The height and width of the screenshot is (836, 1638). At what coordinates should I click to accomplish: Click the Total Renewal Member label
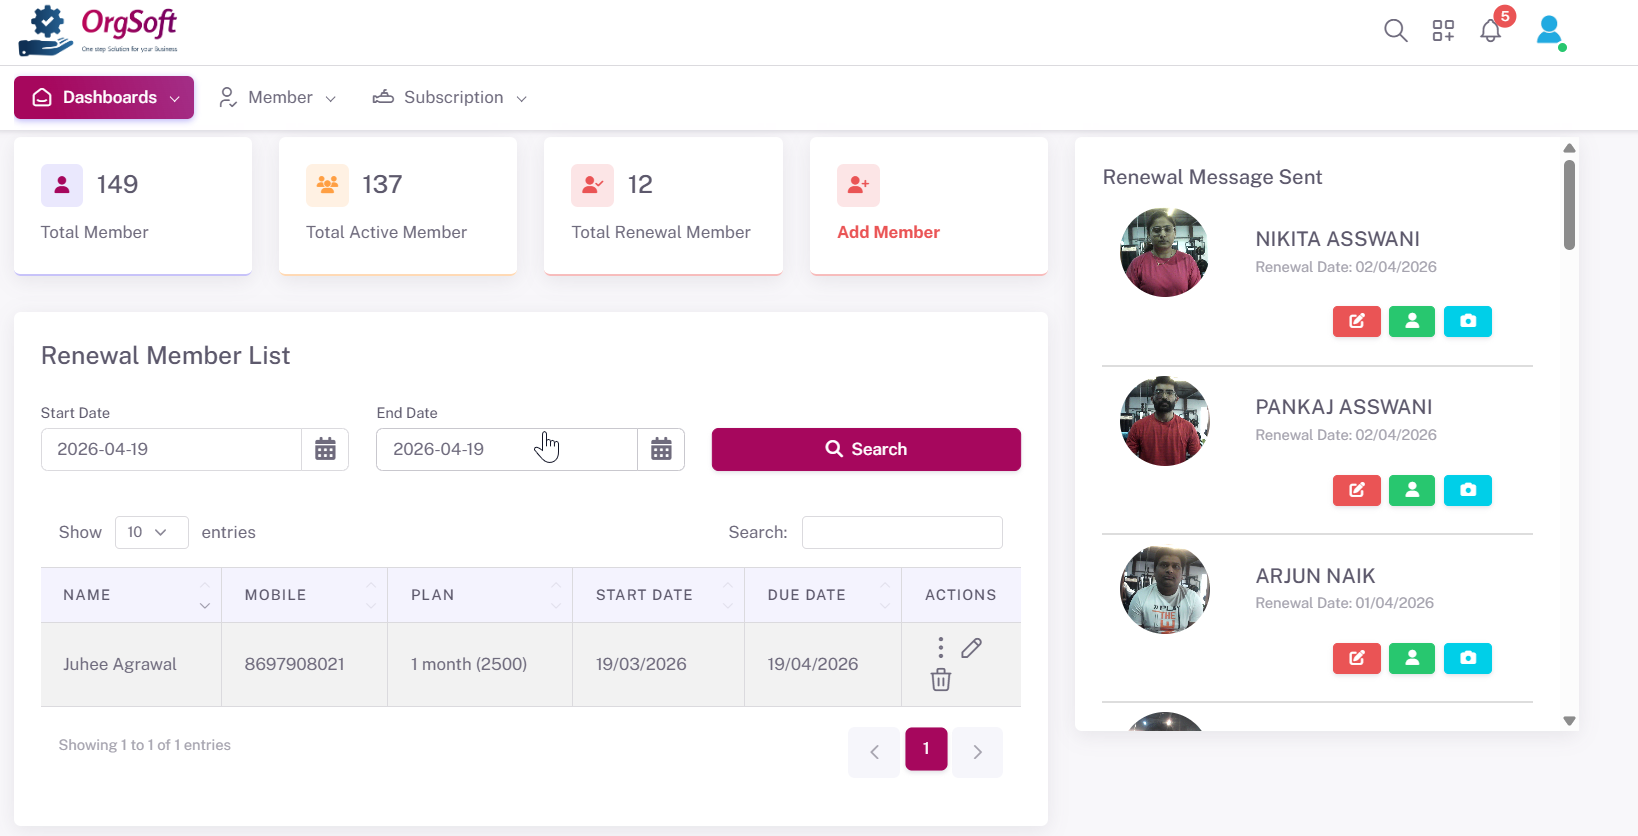point(661,232)
